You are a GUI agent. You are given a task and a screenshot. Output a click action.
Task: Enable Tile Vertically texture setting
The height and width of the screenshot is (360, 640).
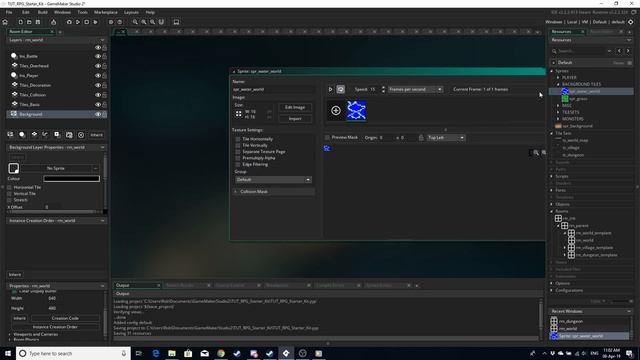238,145
